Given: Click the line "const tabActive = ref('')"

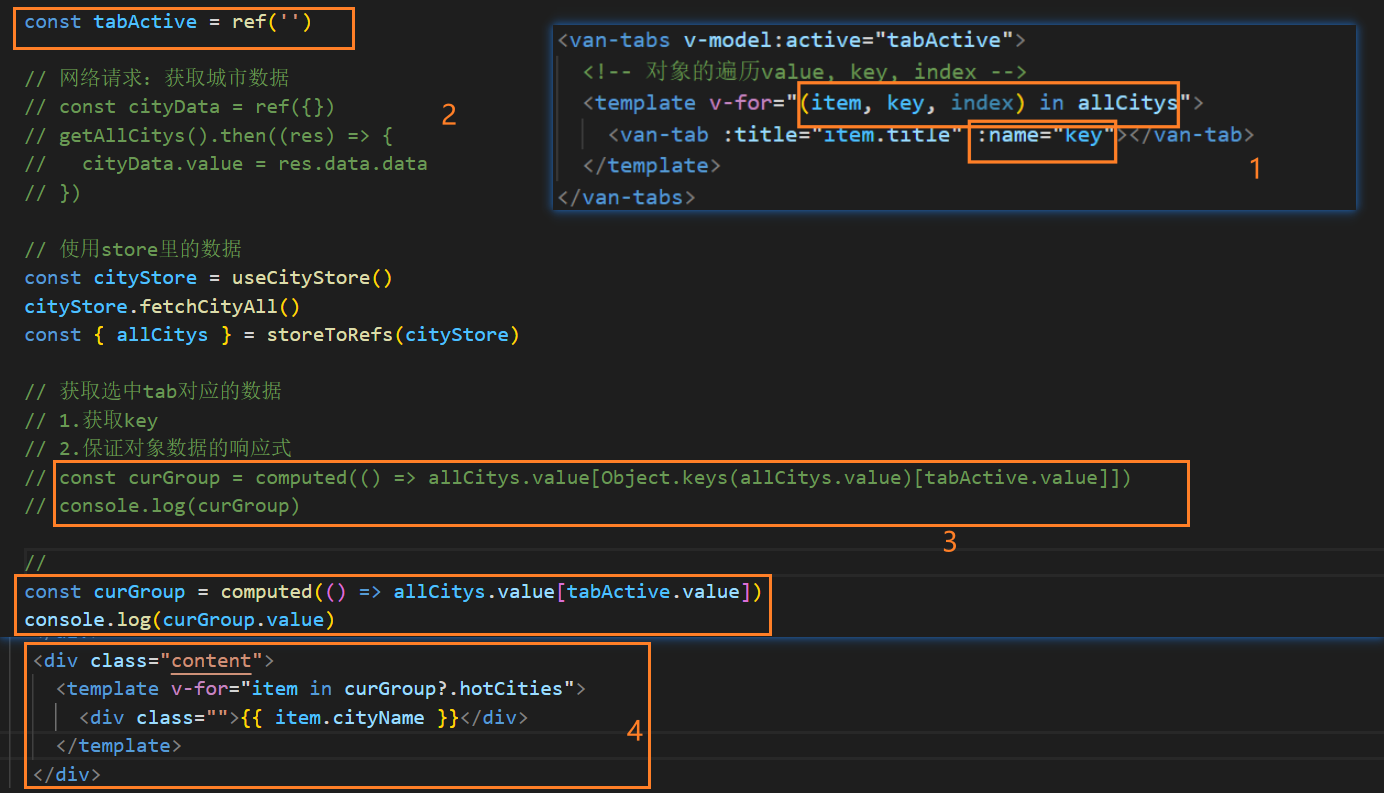Looking at the screenshot, I should 168,22.
